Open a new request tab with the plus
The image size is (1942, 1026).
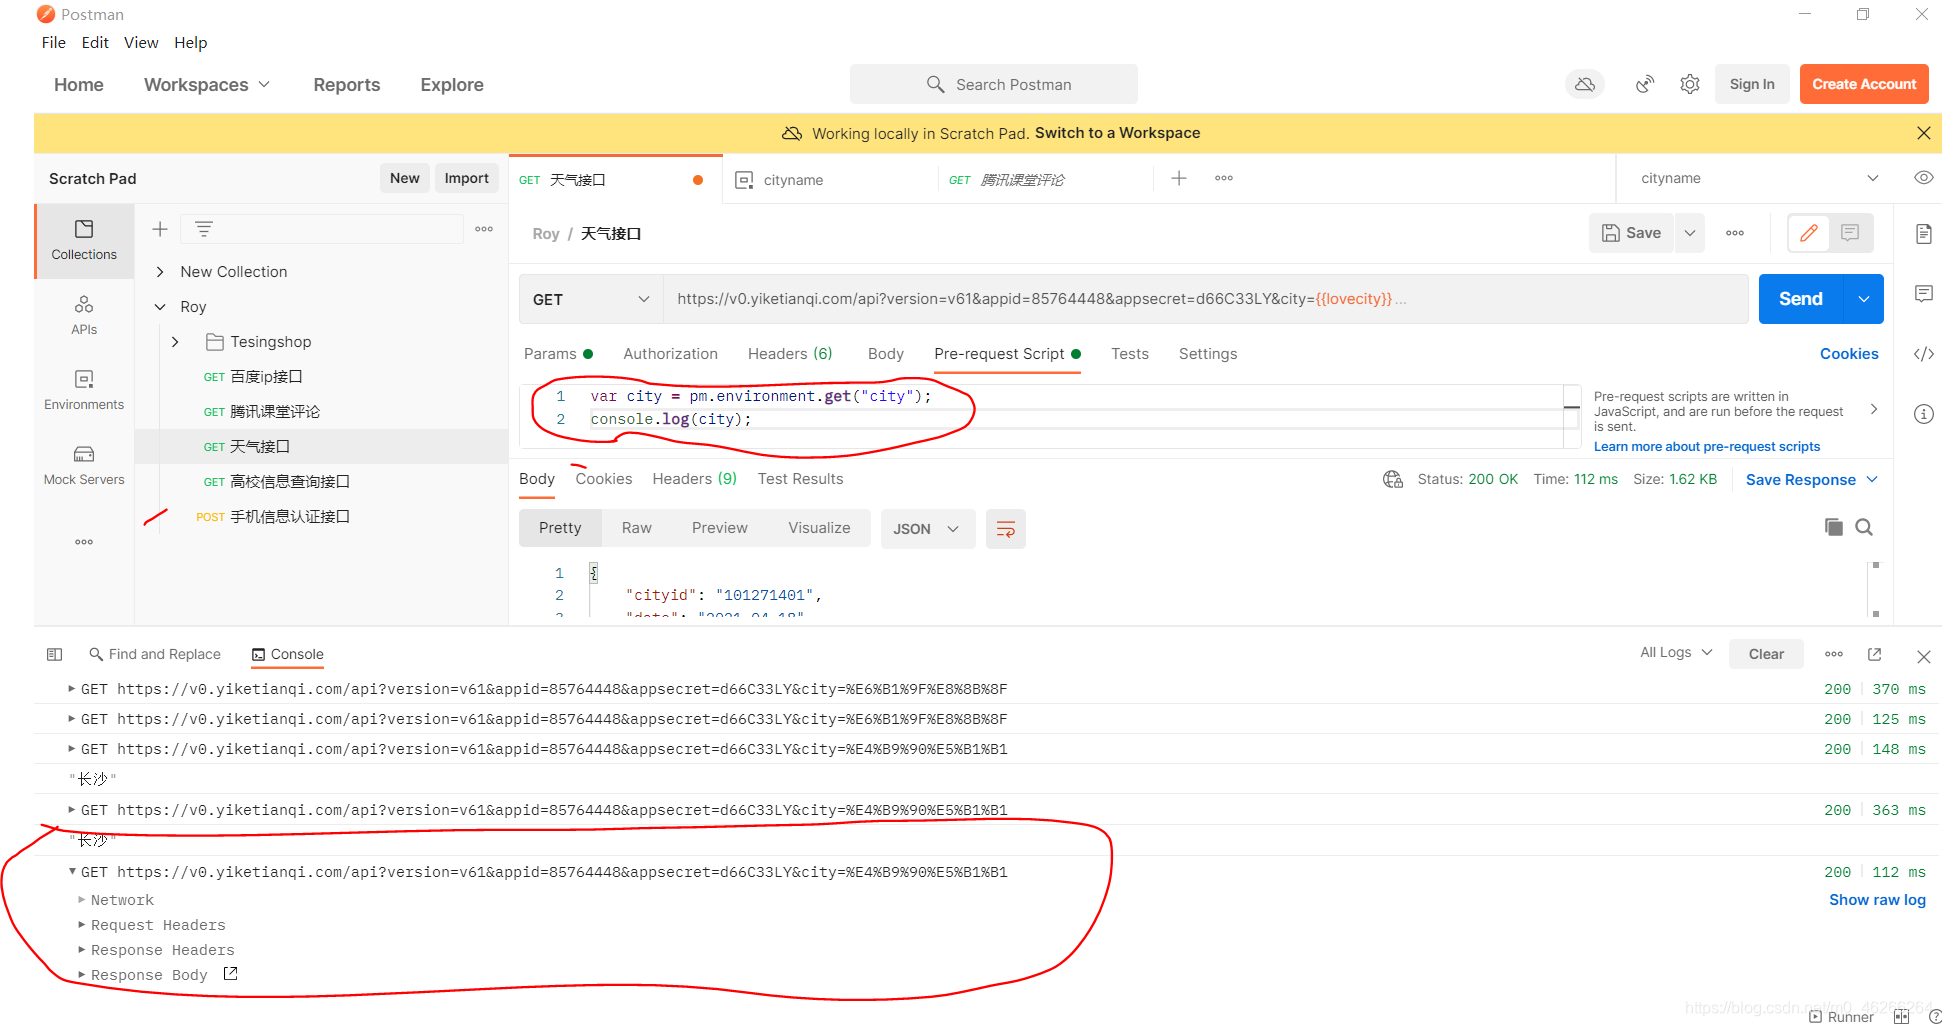(x=1179, y=178)
